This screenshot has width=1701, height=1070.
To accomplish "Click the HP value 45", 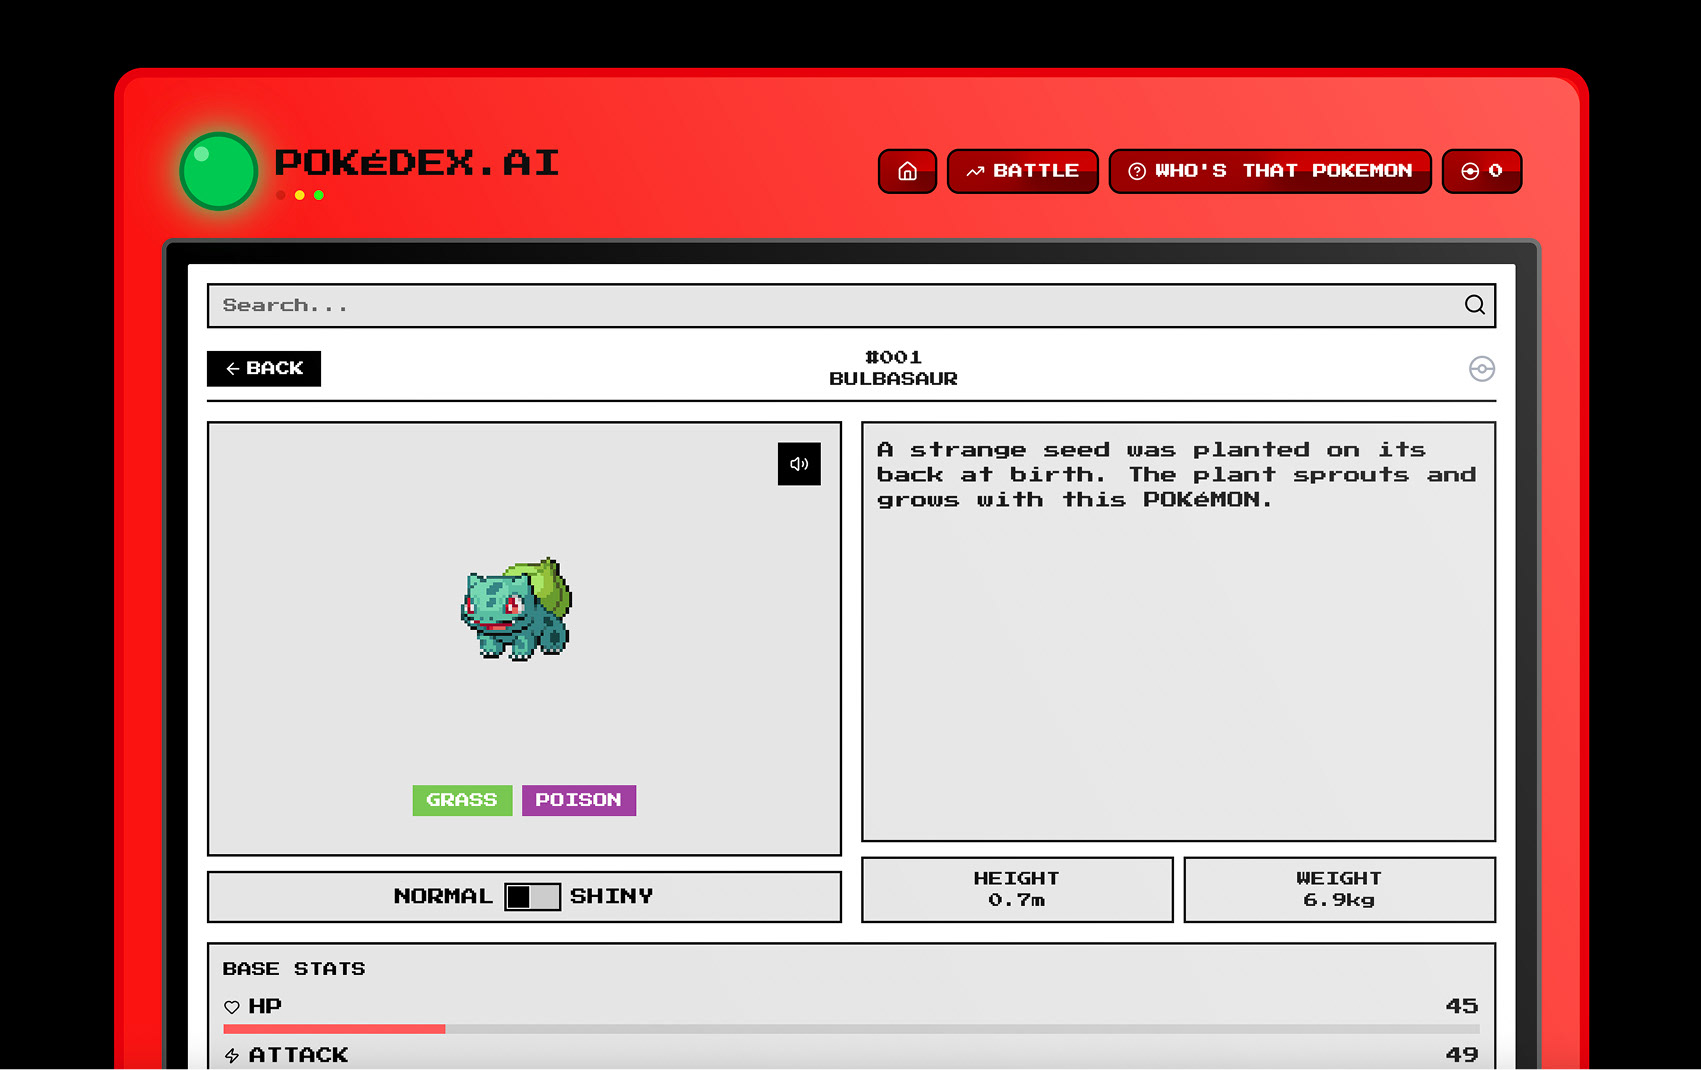I will click(x=1461, y=1006).
